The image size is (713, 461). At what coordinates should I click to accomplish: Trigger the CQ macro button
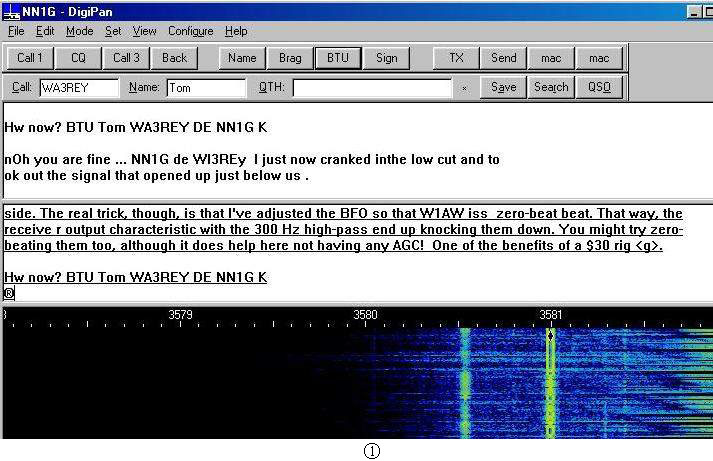click(x=78, y=58)
